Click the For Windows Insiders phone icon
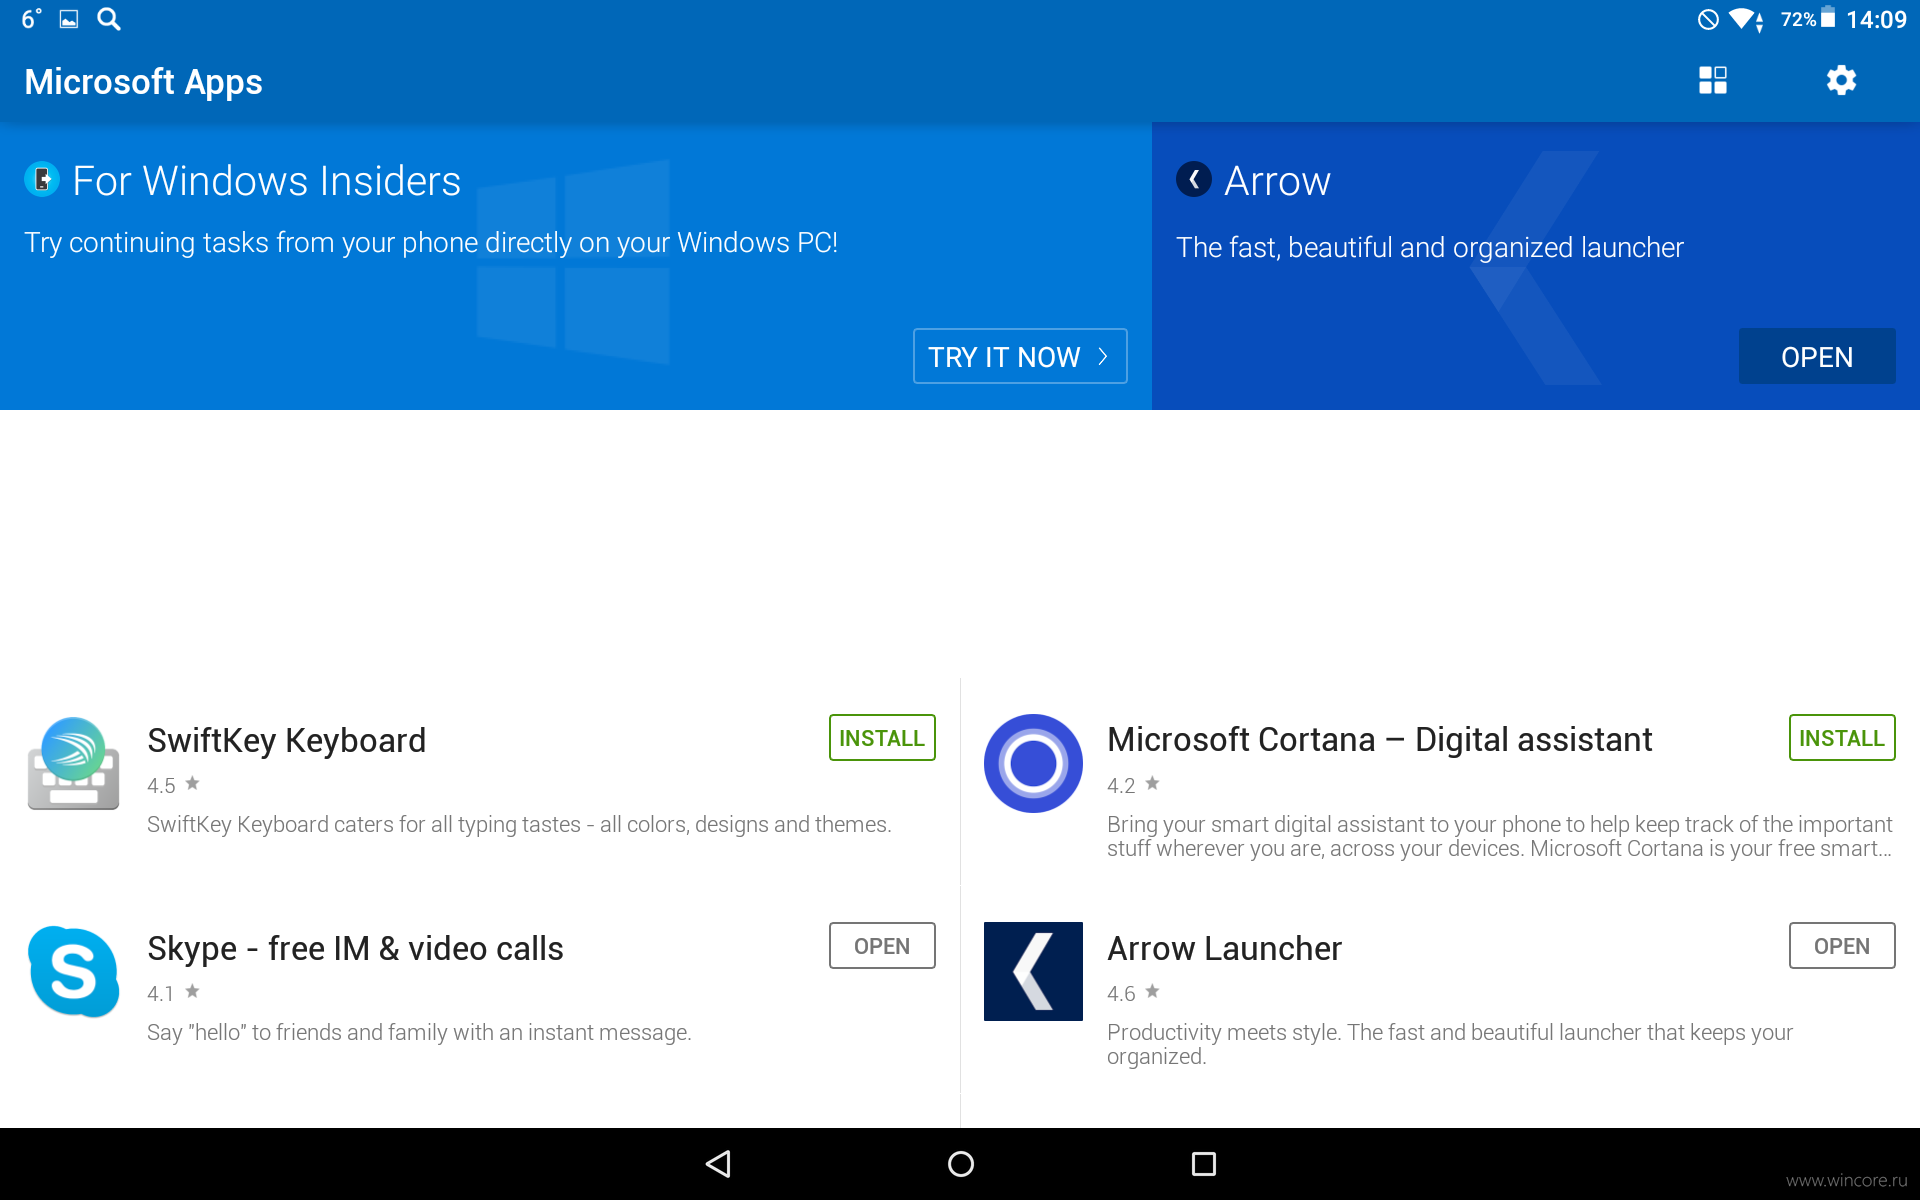This screenshot has height=1200, width=1920. point(42,180)
